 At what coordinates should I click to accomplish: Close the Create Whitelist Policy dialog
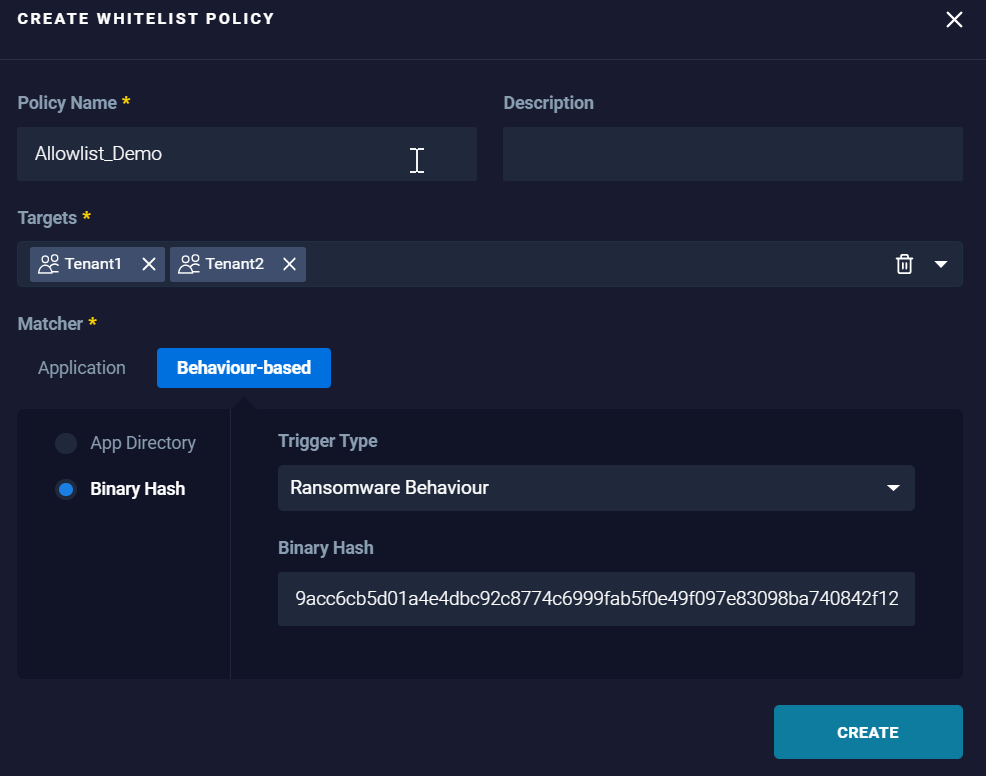coord(953,19)
